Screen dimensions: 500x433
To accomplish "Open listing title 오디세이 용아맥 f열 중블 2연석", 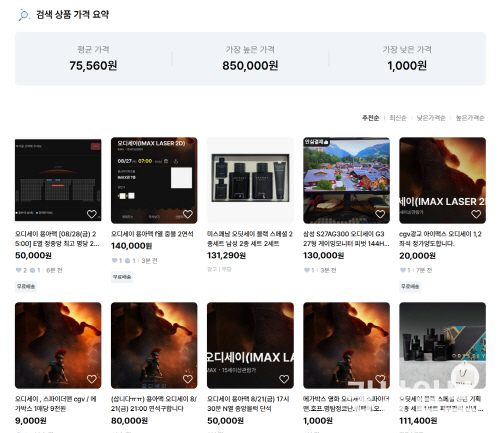I will click(x=152, y=234).
